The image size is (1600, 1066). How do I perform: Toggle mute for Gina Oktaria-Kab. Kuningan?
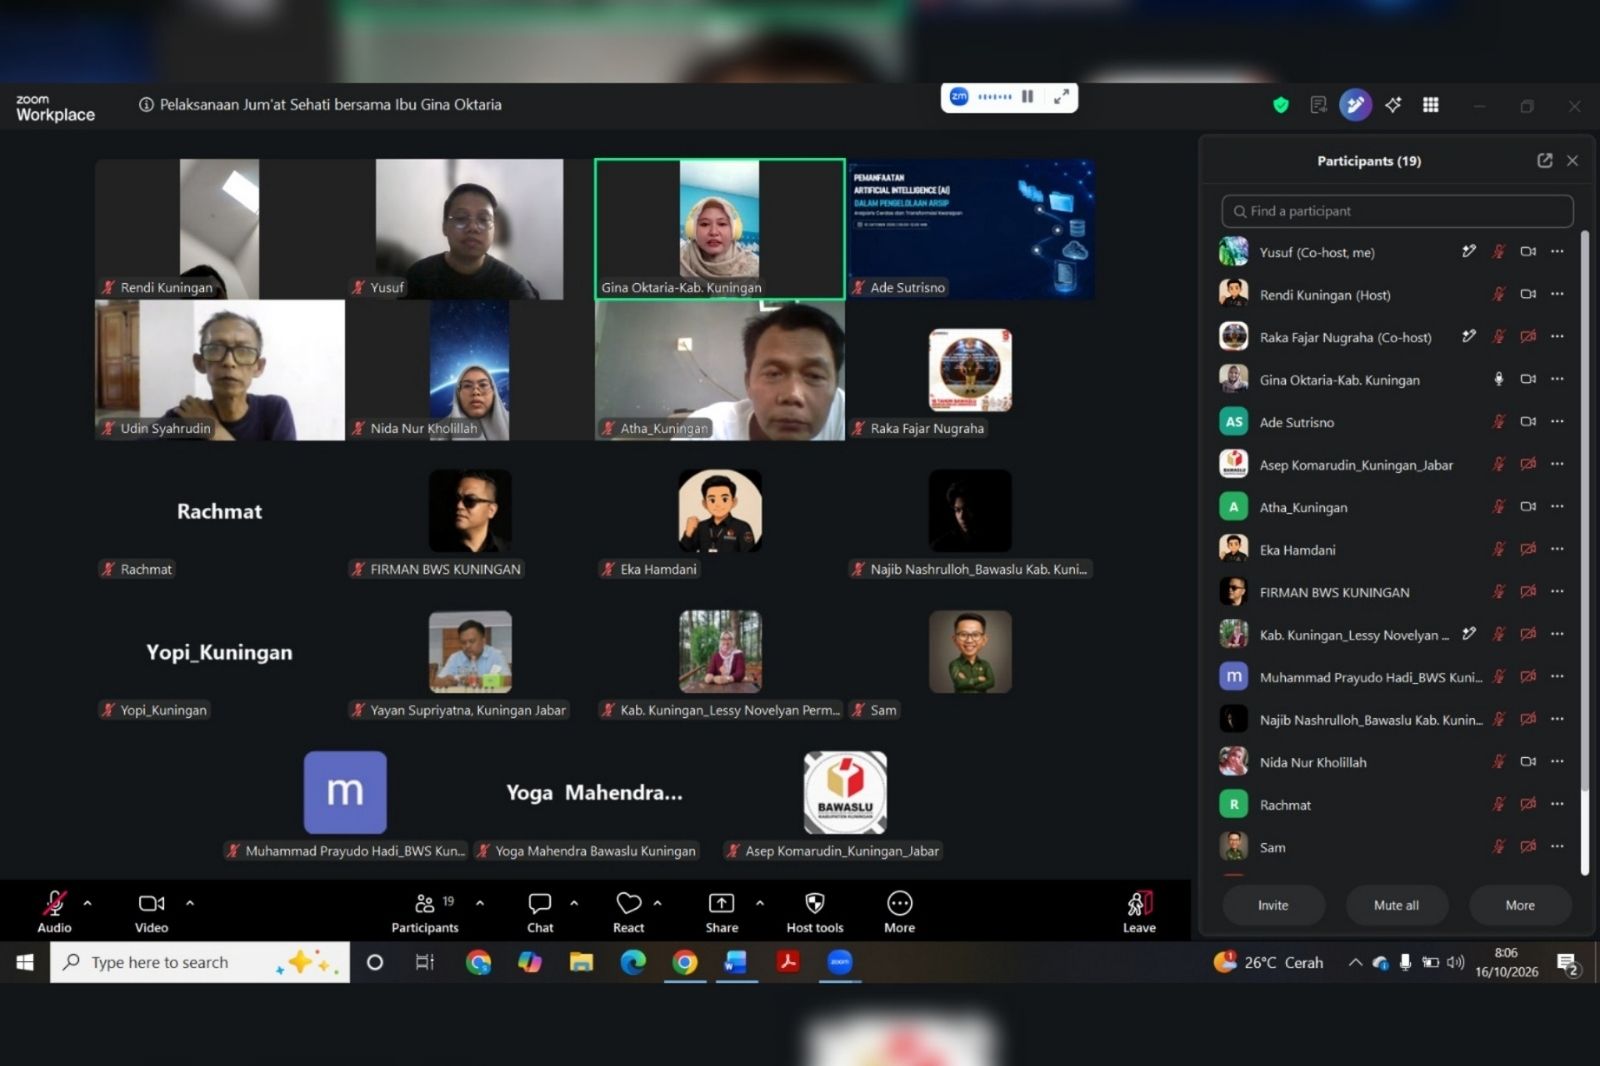(1498, 379)
